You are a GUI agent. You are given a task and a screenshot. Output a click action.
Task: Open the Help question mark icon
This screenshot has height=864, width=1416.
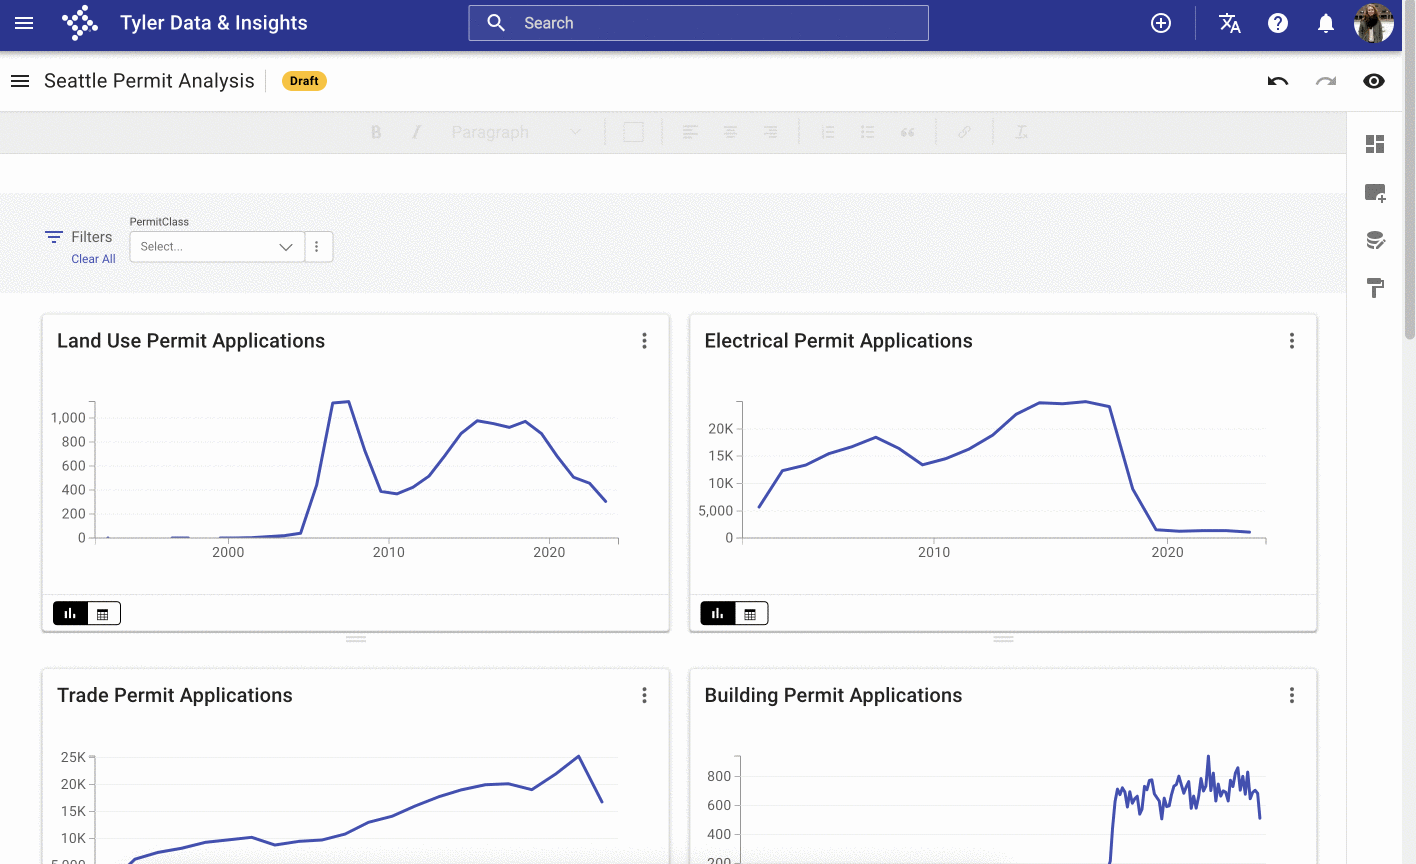[x=1278, y=23]
